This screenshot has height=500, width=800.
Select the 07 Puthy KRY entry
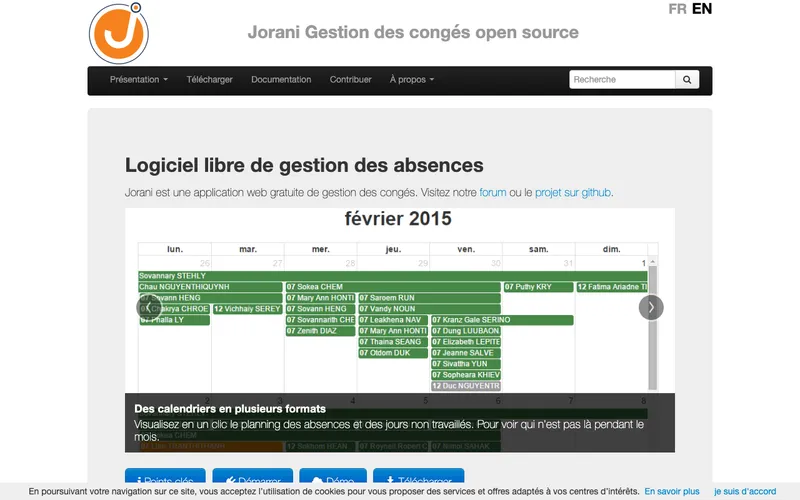pyautogui.click(x=539, y=287)
